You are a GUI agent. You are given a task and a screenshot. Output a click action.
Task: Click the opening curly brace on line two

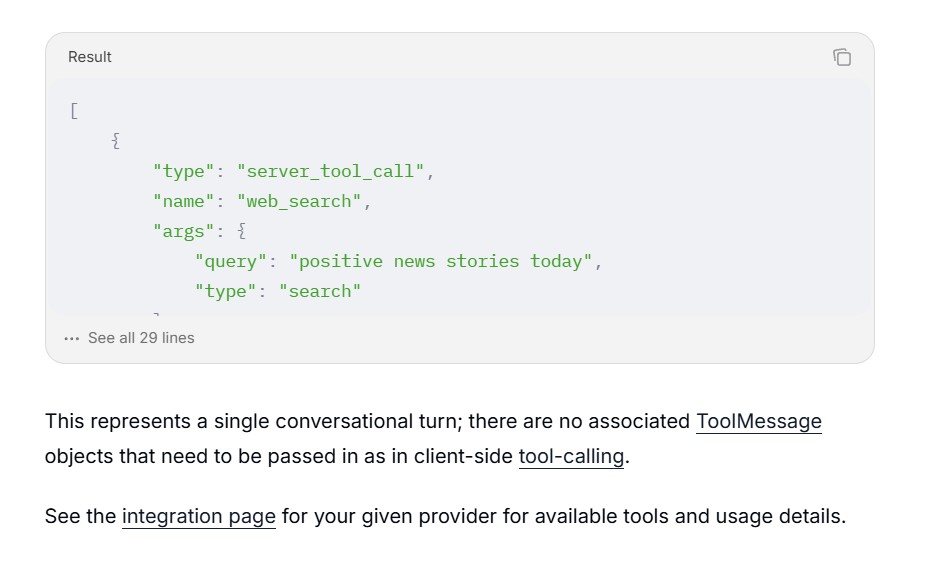click(x=116, y=141)
